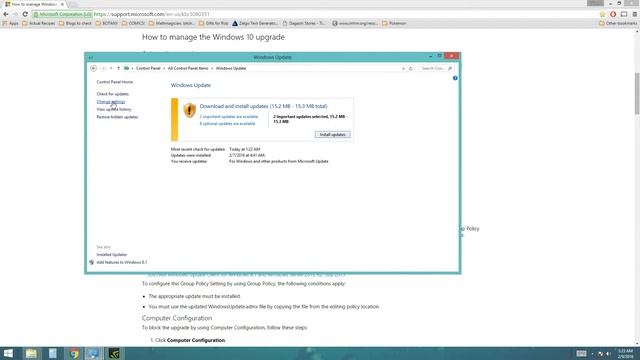The height and width of the screenshot is (360, 640).
Task: Open the Control Panel taskbar icon
Action: 93,353
